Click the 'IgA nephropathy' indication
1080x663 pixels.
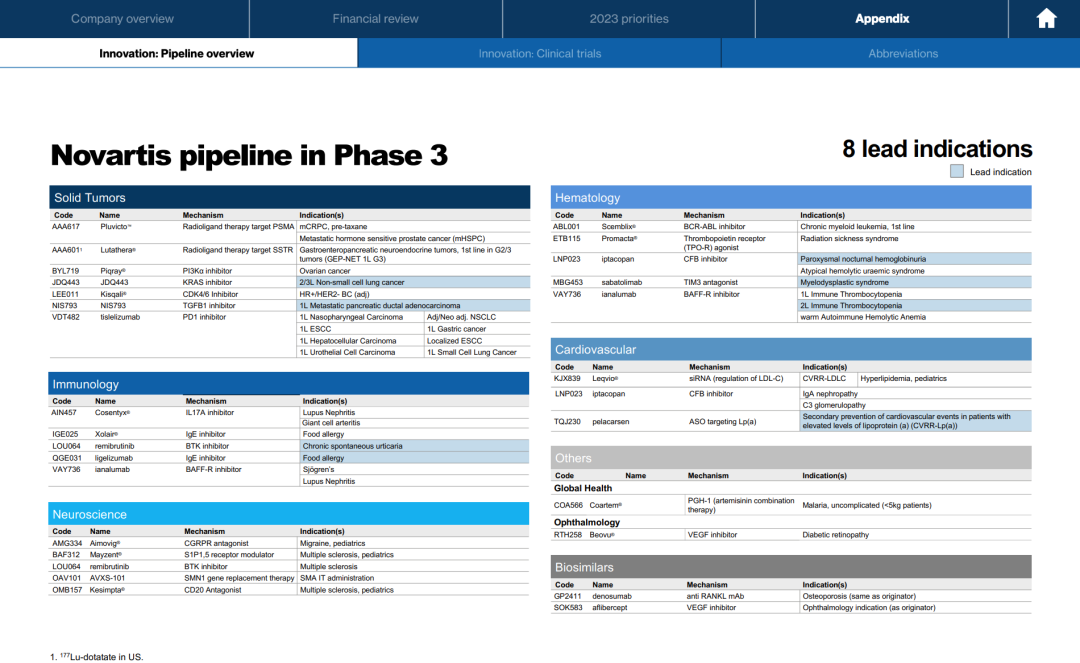pyautogui.click(x=830, y=394)
